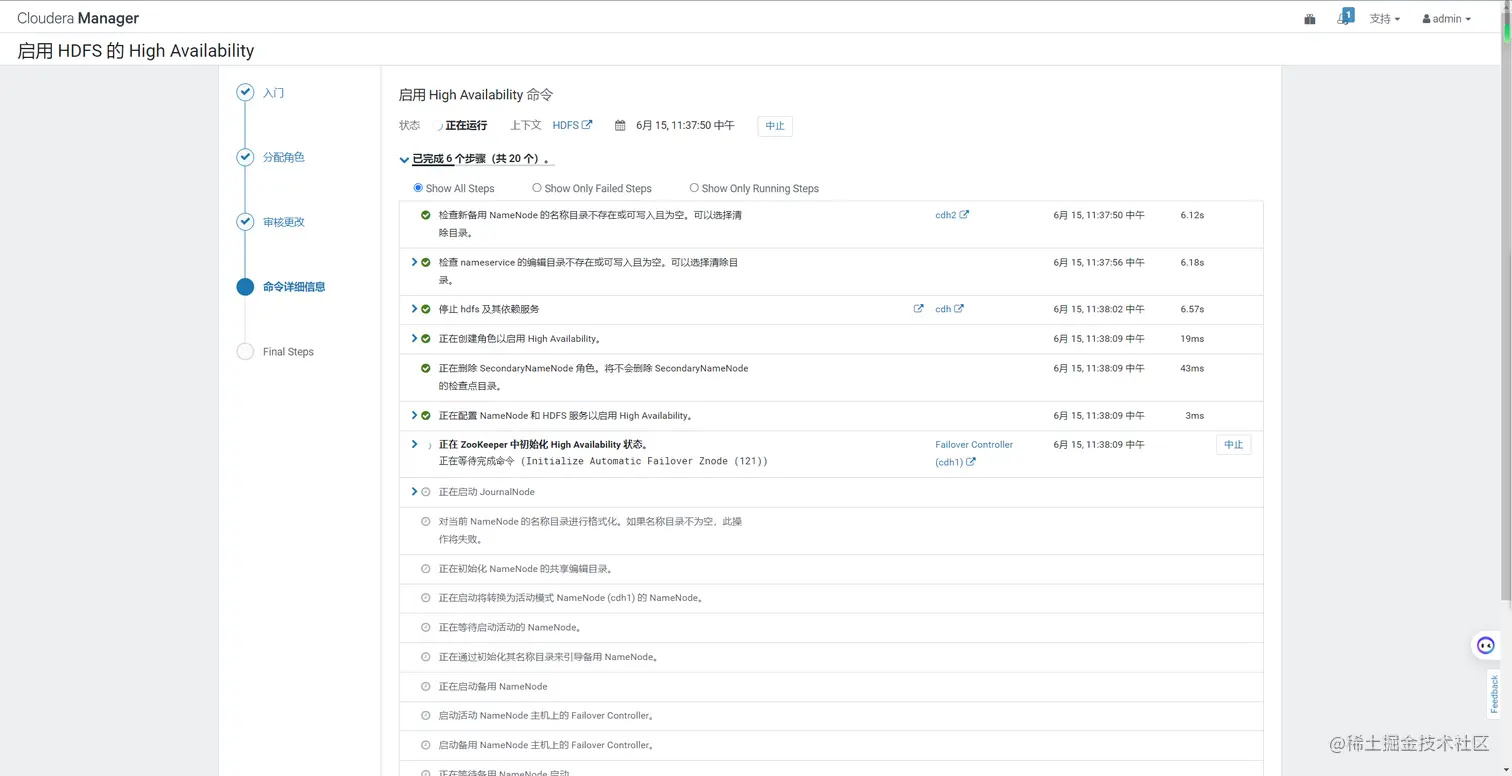Click pending icon of 初始化 NameNode 共享编辑目录 step
Viewport: 1512px width, 776px height.
tap(426, 569)
